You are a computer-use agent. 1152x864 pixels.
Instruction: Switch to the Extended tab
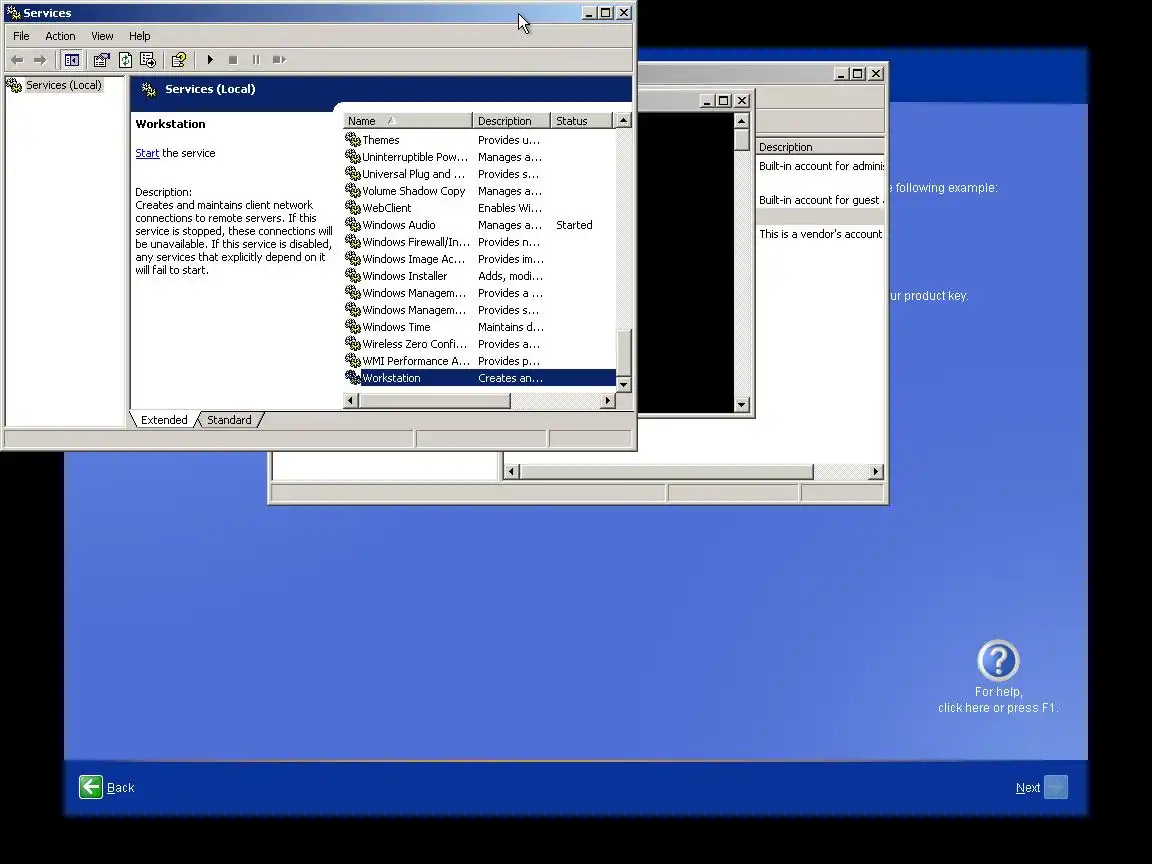click(x=164, y=420)
